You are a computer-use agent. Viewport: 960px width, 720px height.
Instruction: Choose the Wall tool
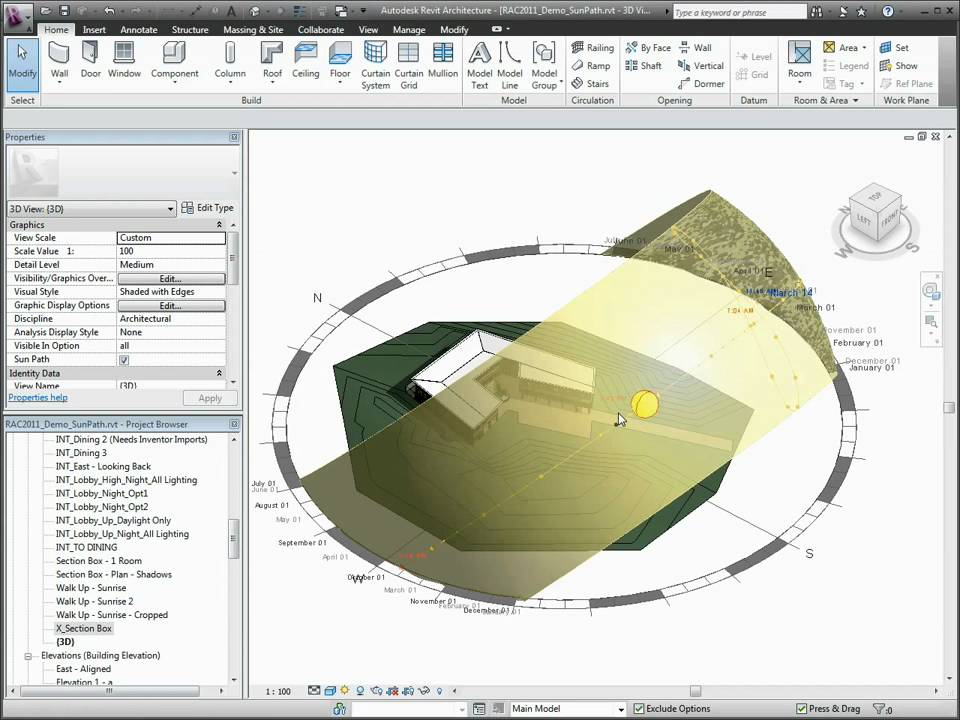click(x=59, y=62)
